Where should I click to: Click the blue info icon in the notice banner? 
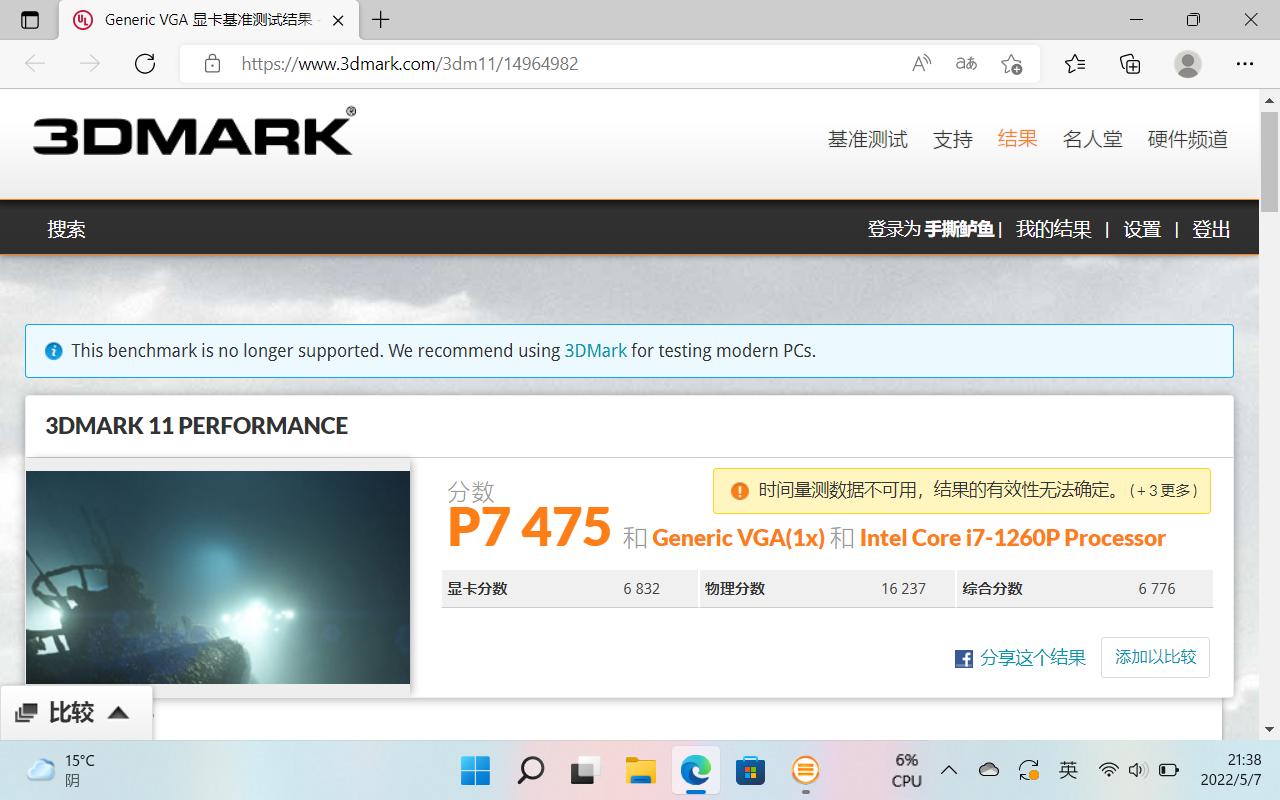[53, 351]
